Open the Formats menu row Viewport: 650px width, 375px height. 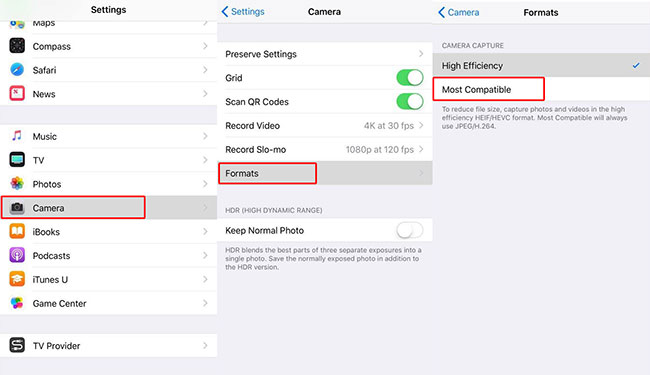[325, 173]
